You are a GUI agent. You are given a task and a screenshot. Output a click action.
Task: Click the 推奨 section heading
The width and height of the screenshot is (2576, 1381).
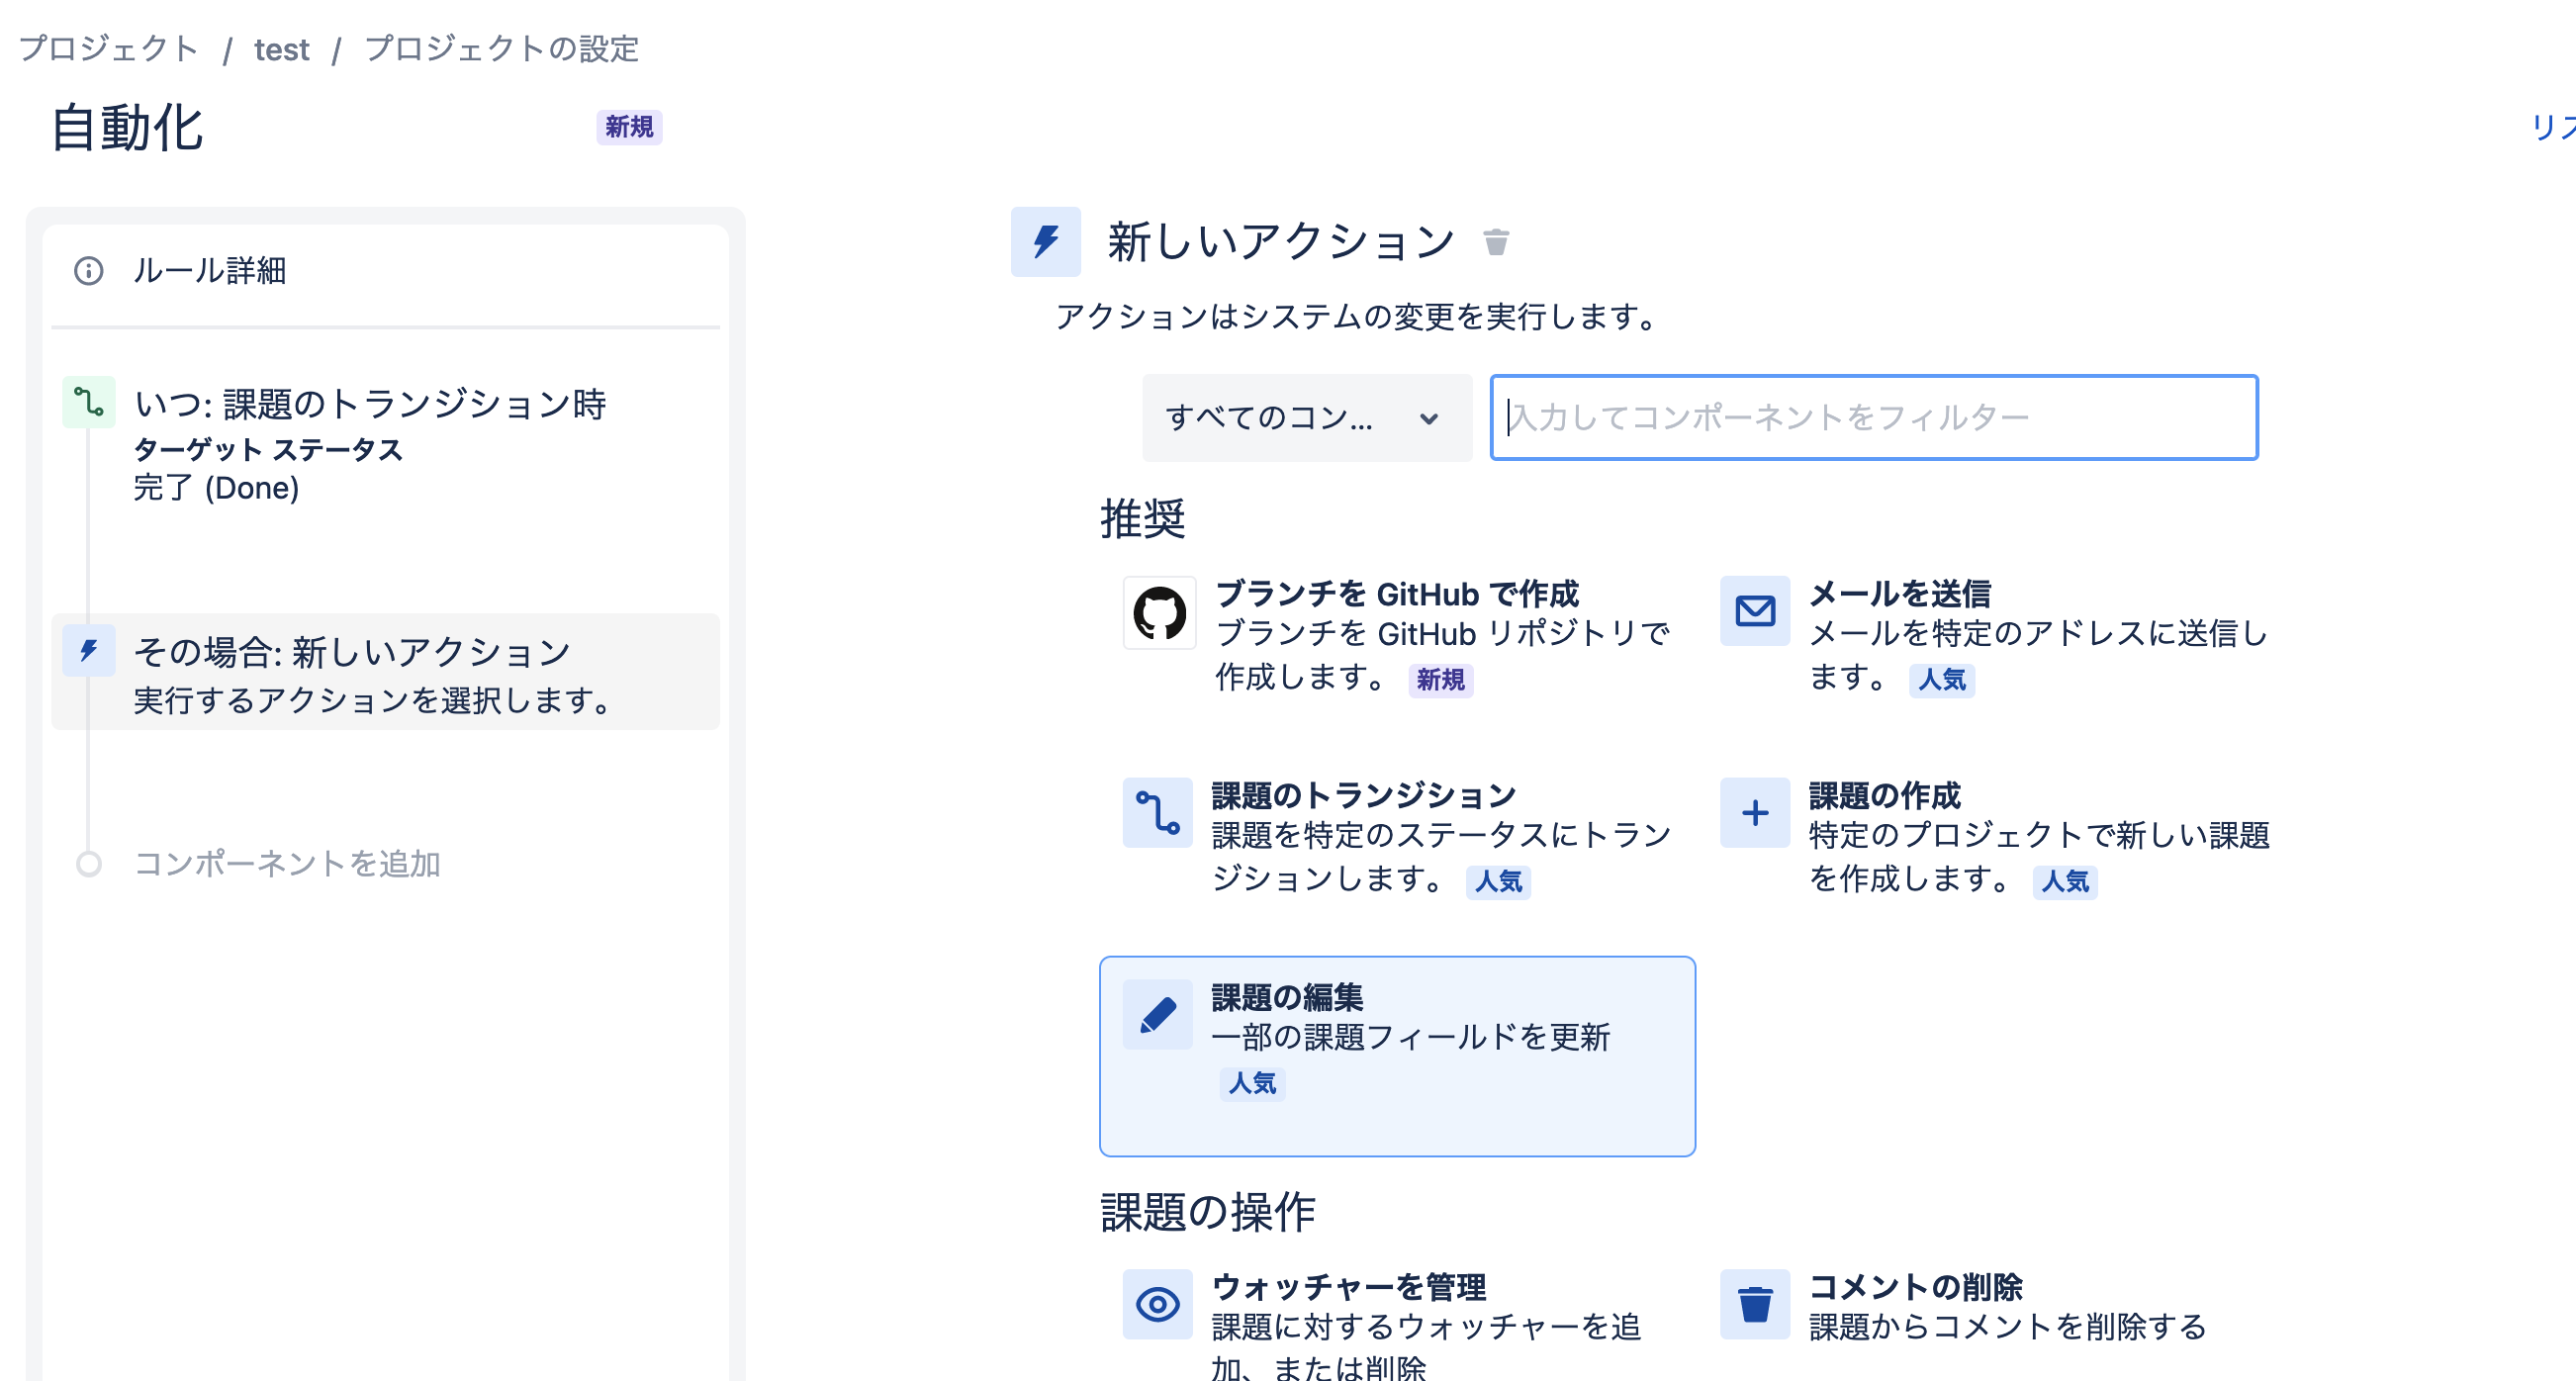coord(1142,519)
